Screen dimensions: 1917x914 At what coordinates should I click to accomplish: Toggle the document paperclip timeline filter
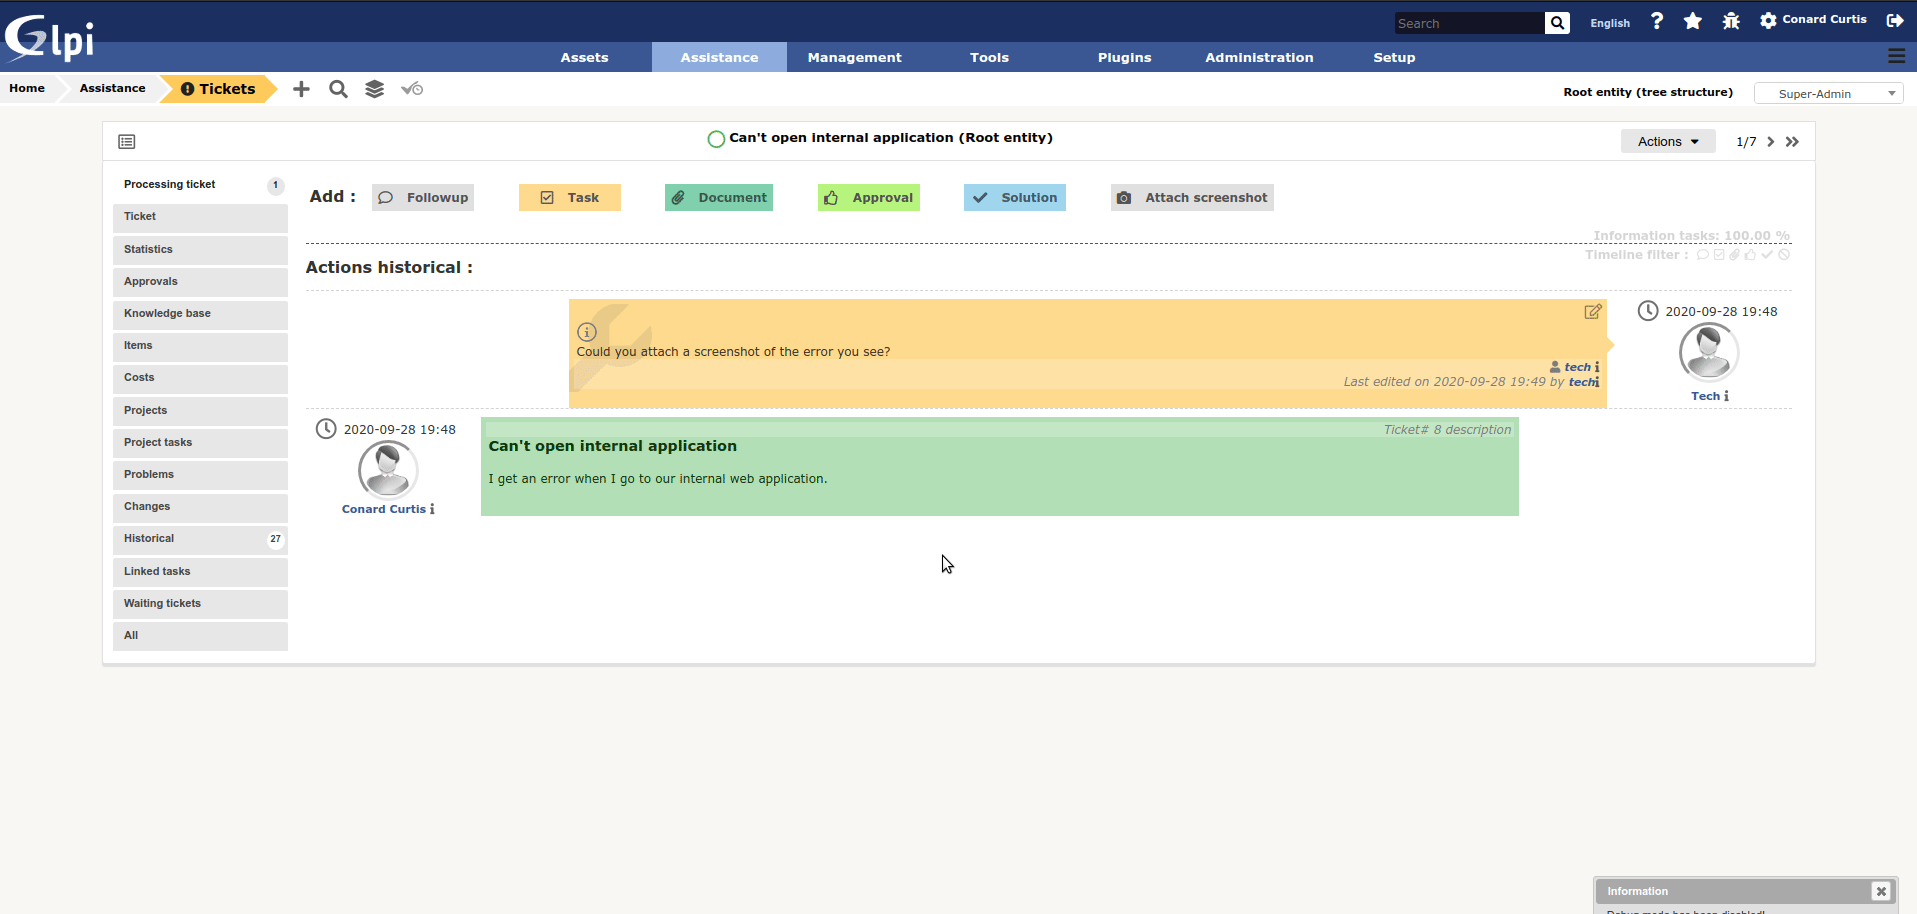point(1734,255)
